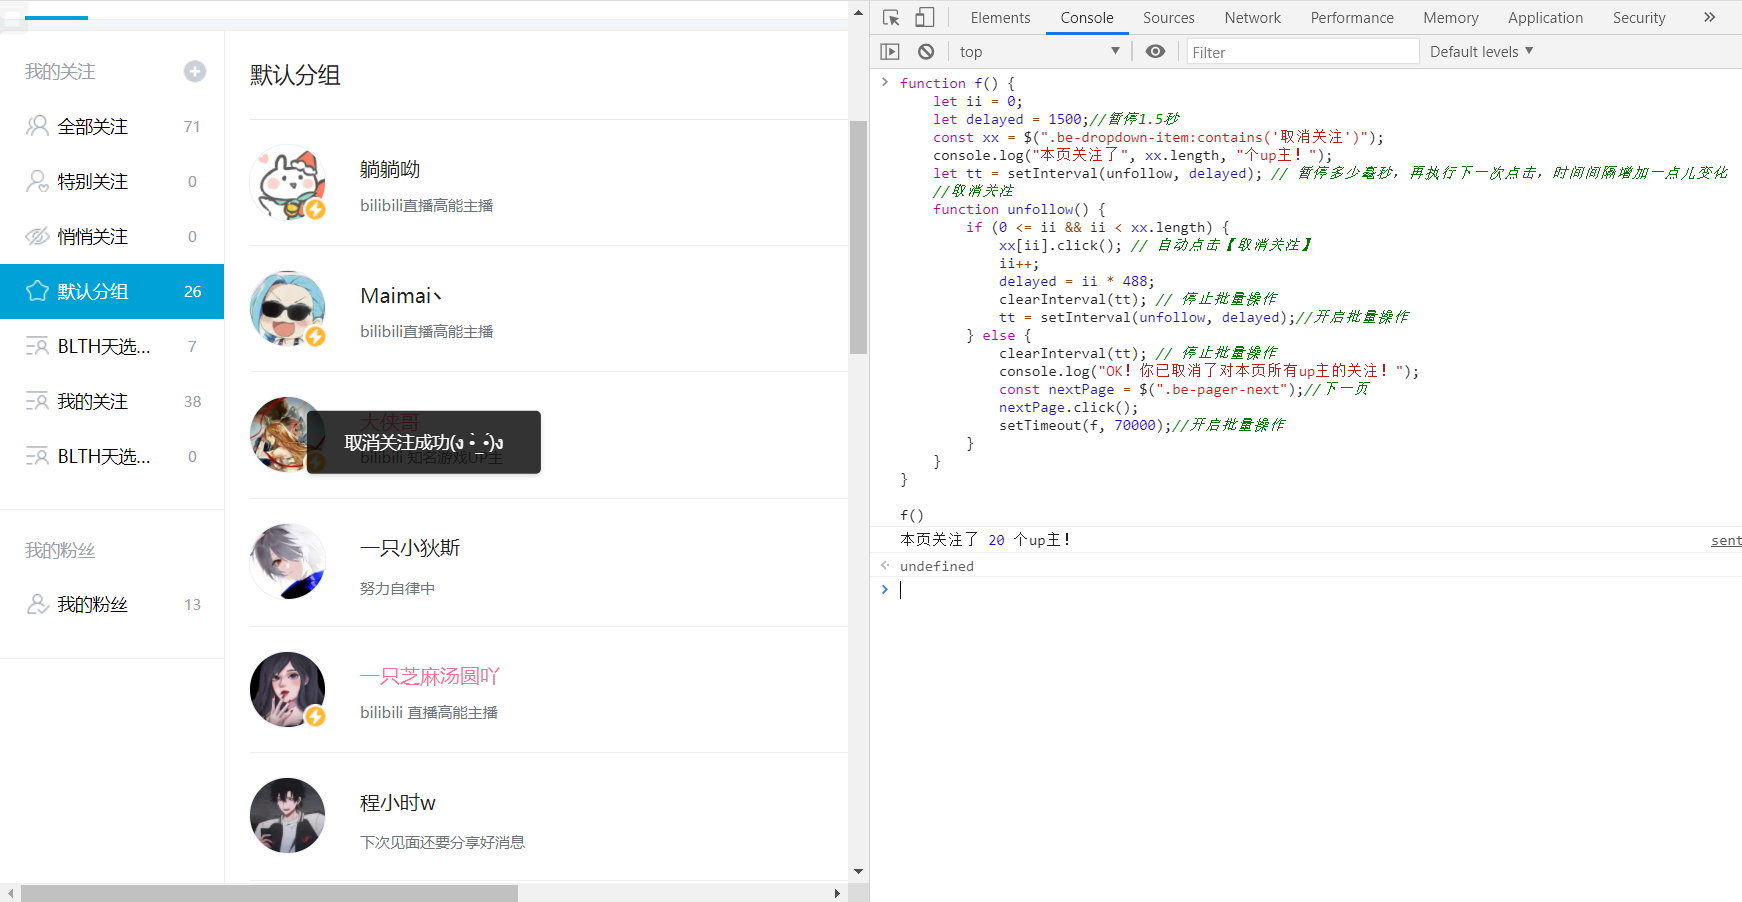1742x902 pixels.
Task: Open the Security tab
Action: (x=1639, y=17)
